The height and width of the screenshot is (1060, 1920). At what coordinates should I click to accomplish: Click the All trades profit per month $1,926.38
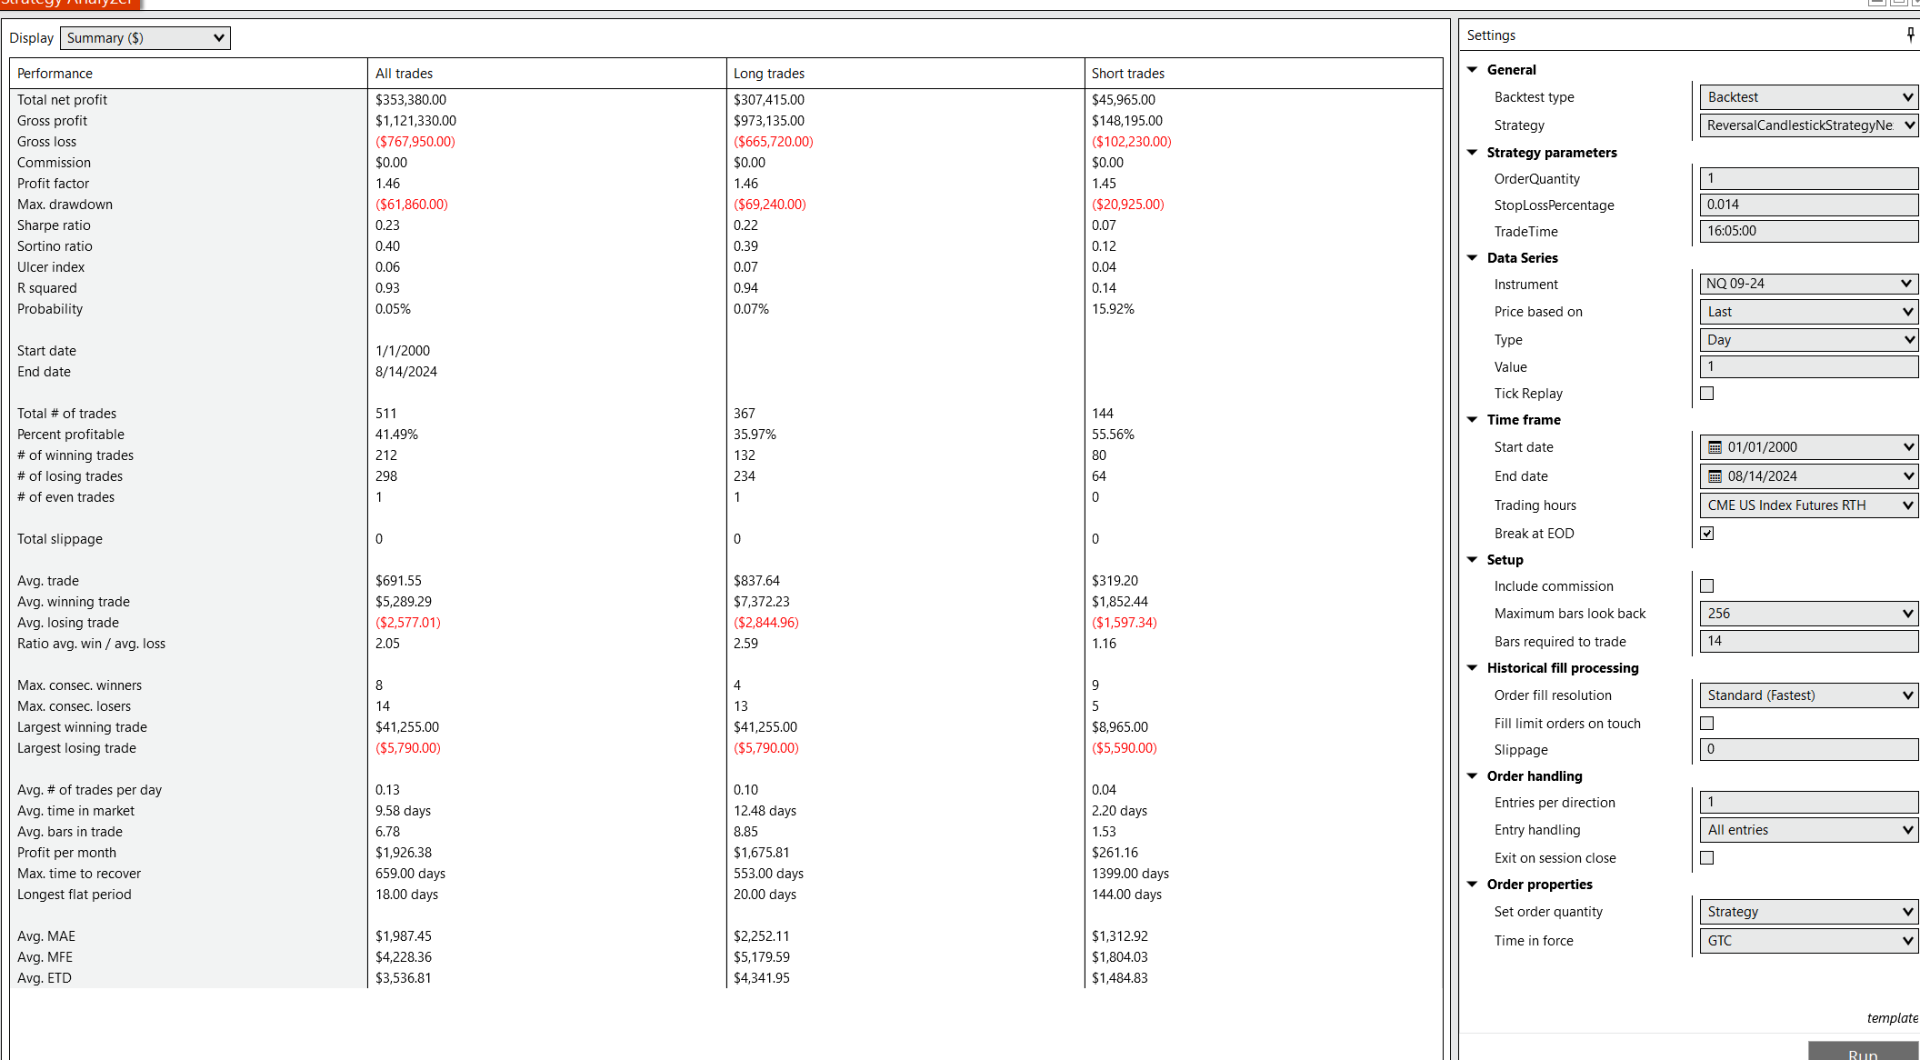tap(403, 853)
